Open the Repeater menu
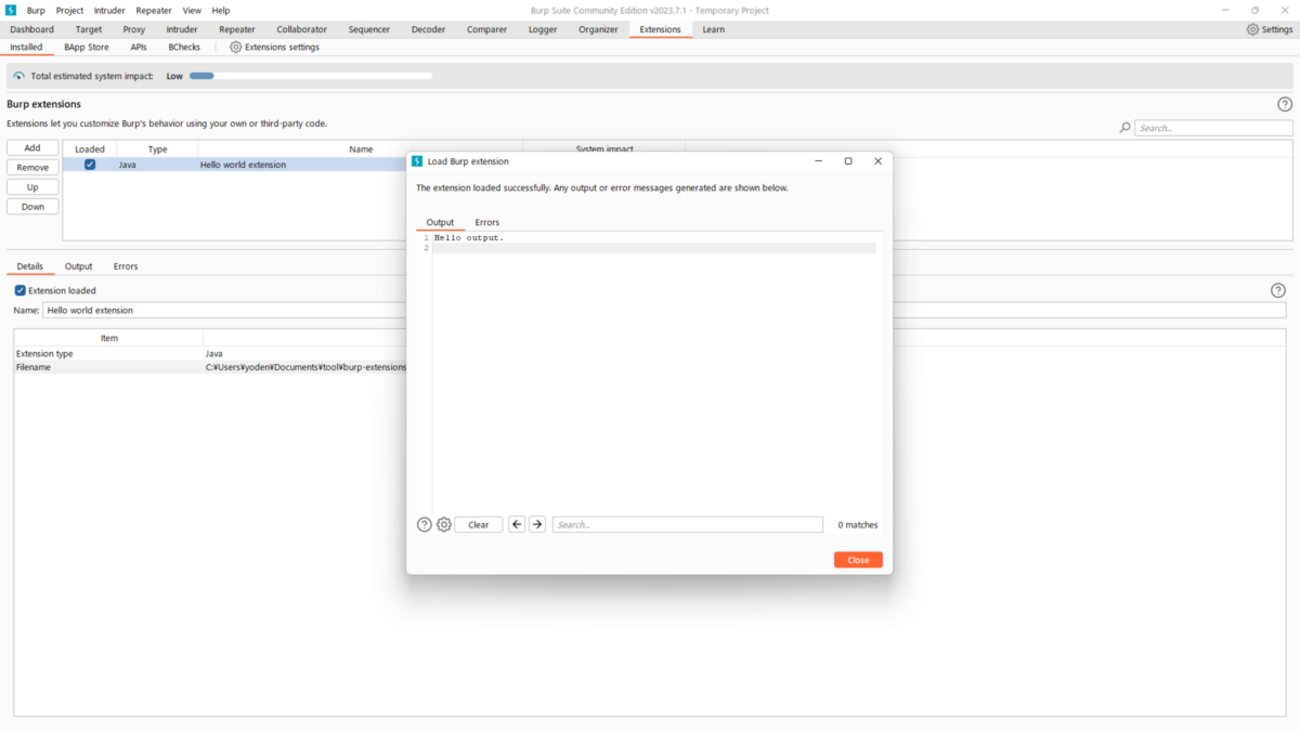The image size is (1300, 731). pos(153,10)
